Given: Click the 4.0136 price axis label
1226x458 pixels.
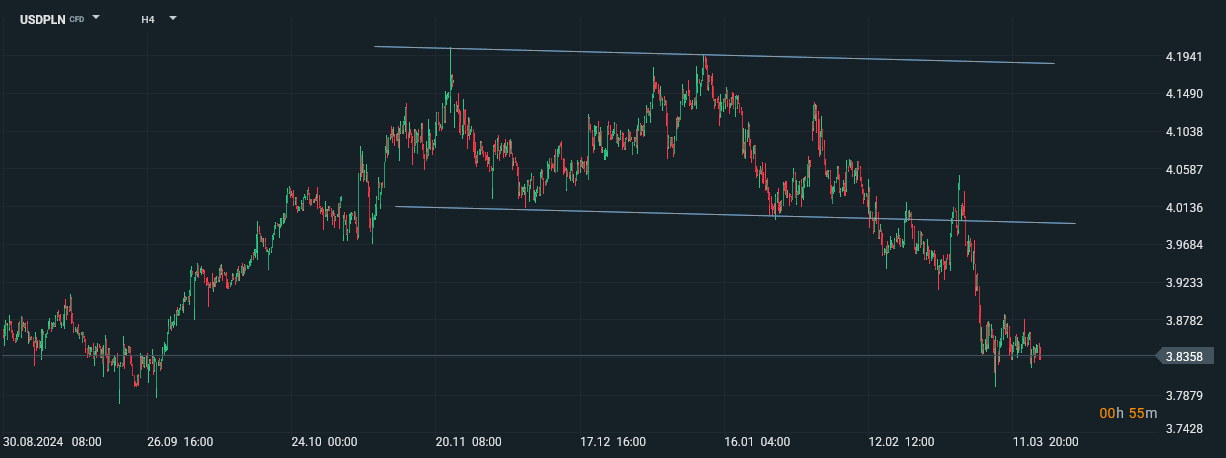Looking at the screenshot, I should pyautogui.click(x=1186, y=208).
